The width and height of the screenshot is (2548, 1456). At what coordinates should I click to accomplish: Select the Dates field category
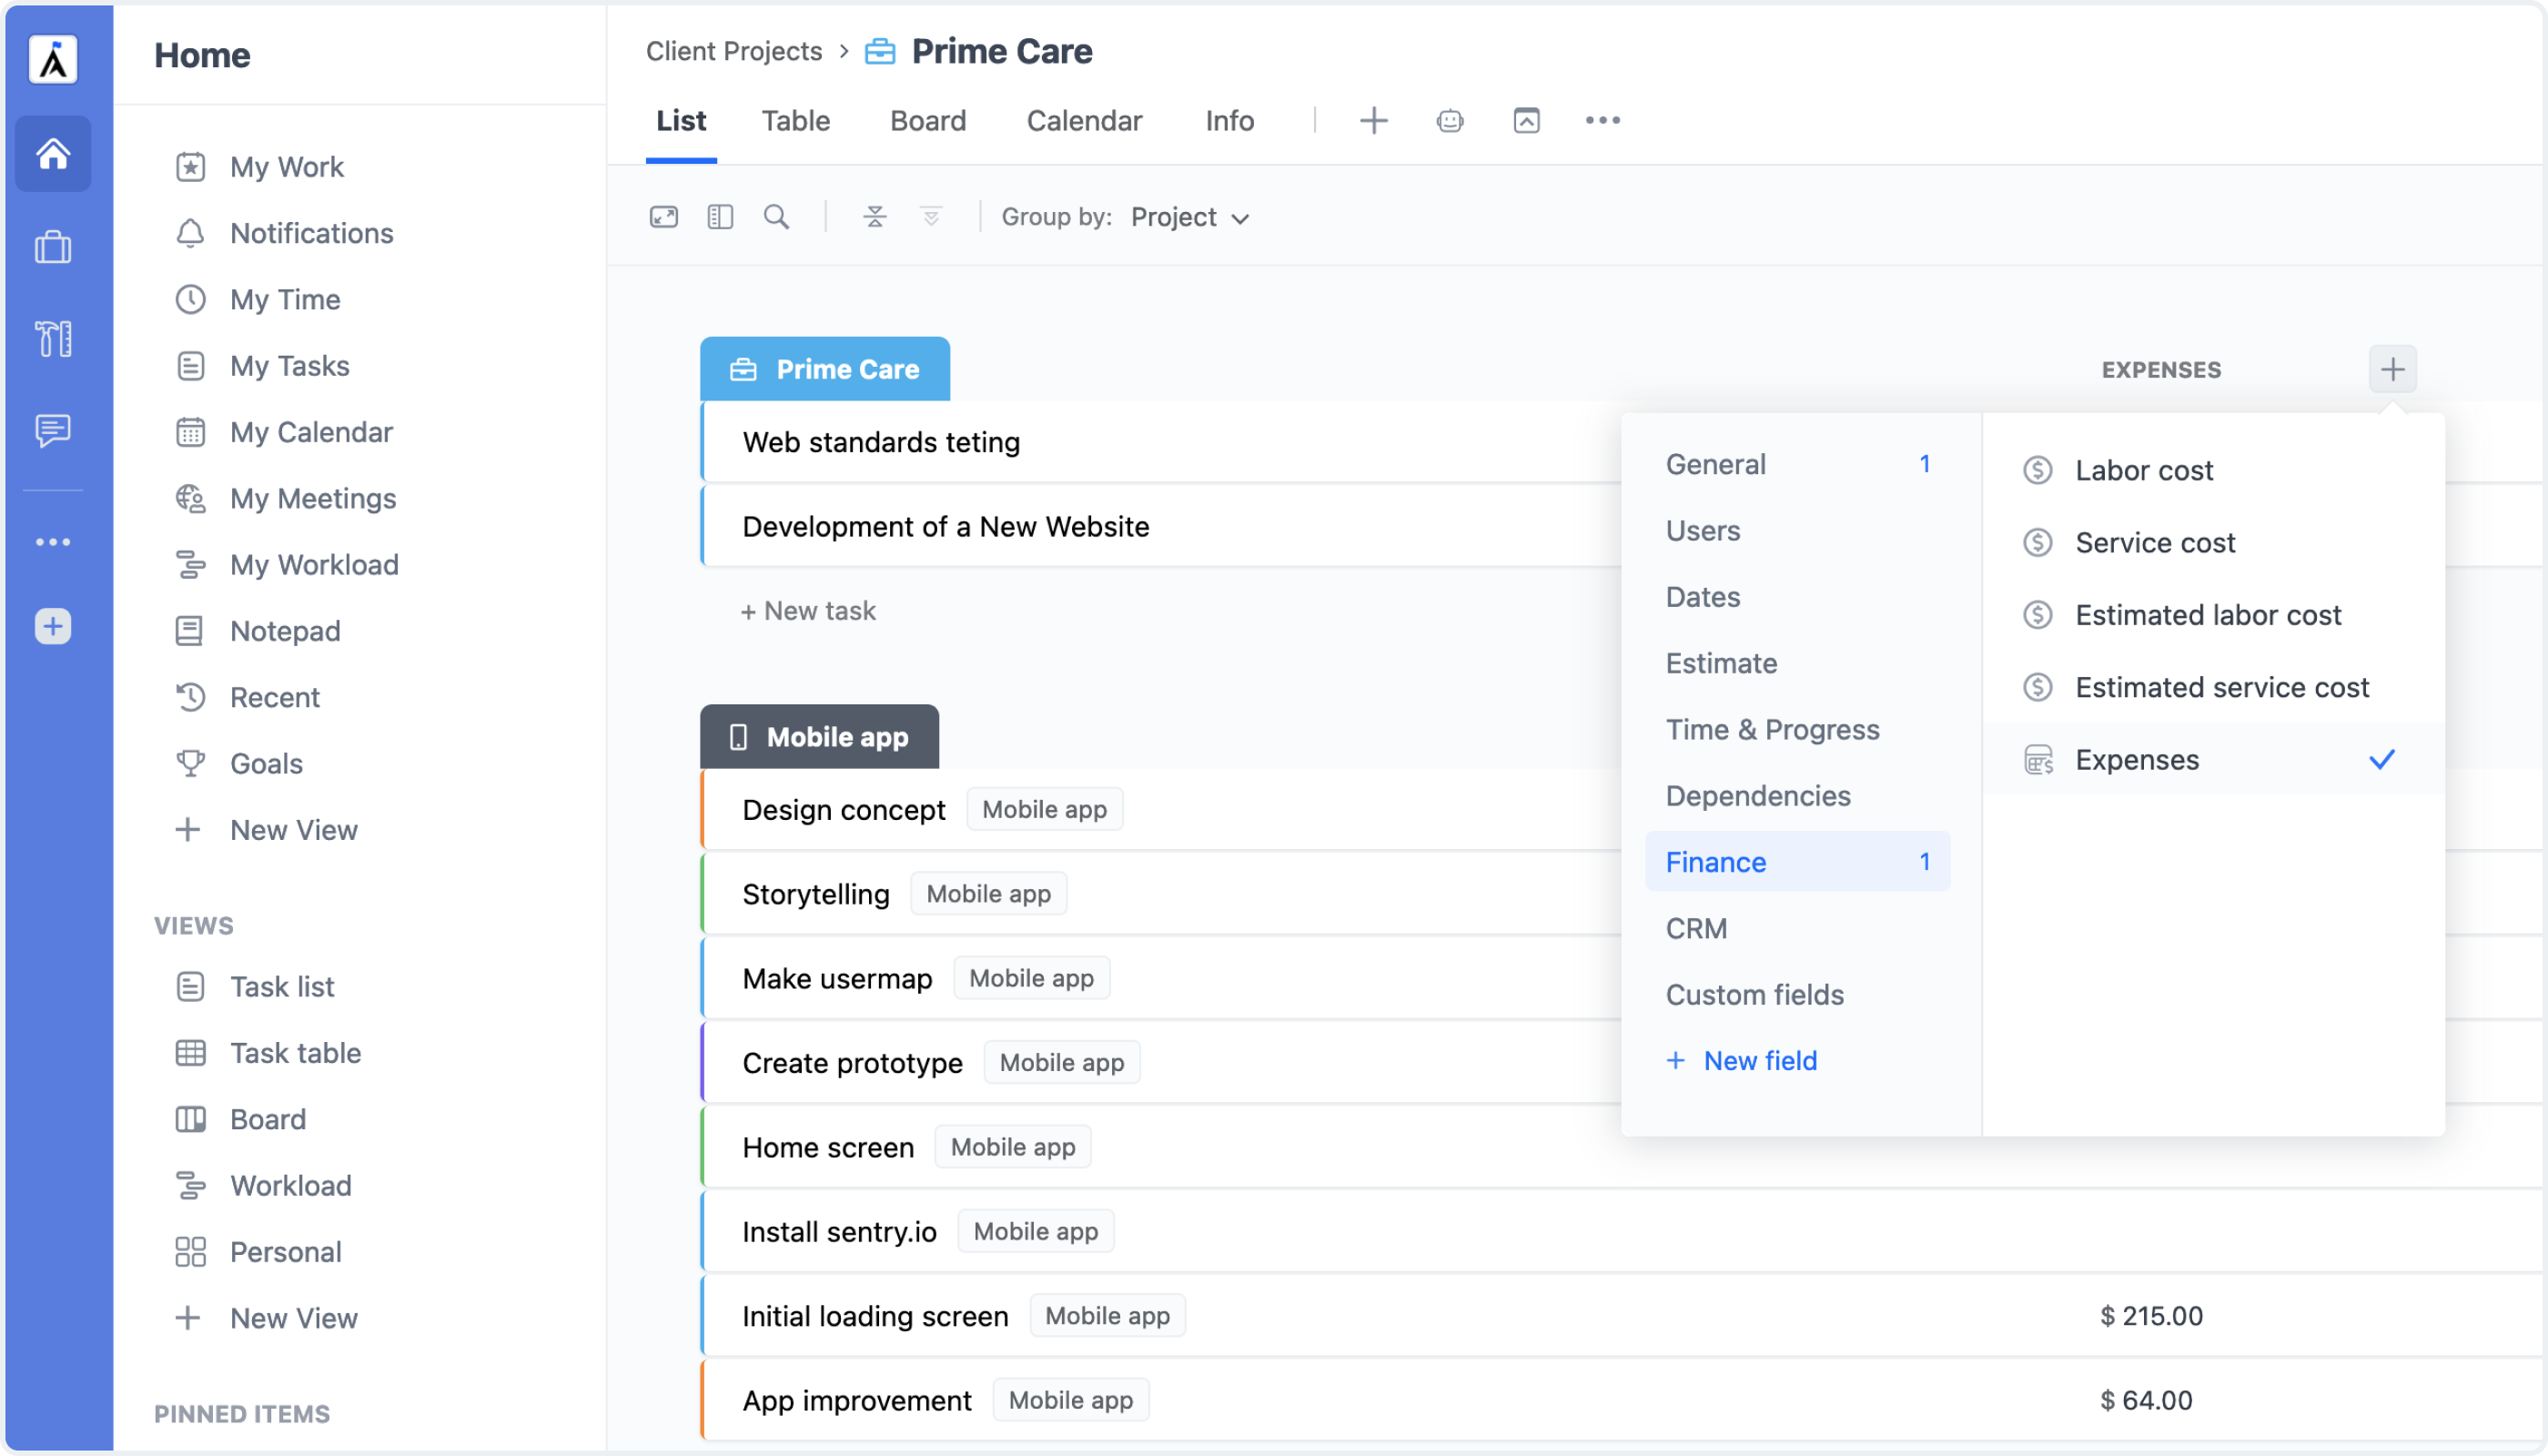1798,597
